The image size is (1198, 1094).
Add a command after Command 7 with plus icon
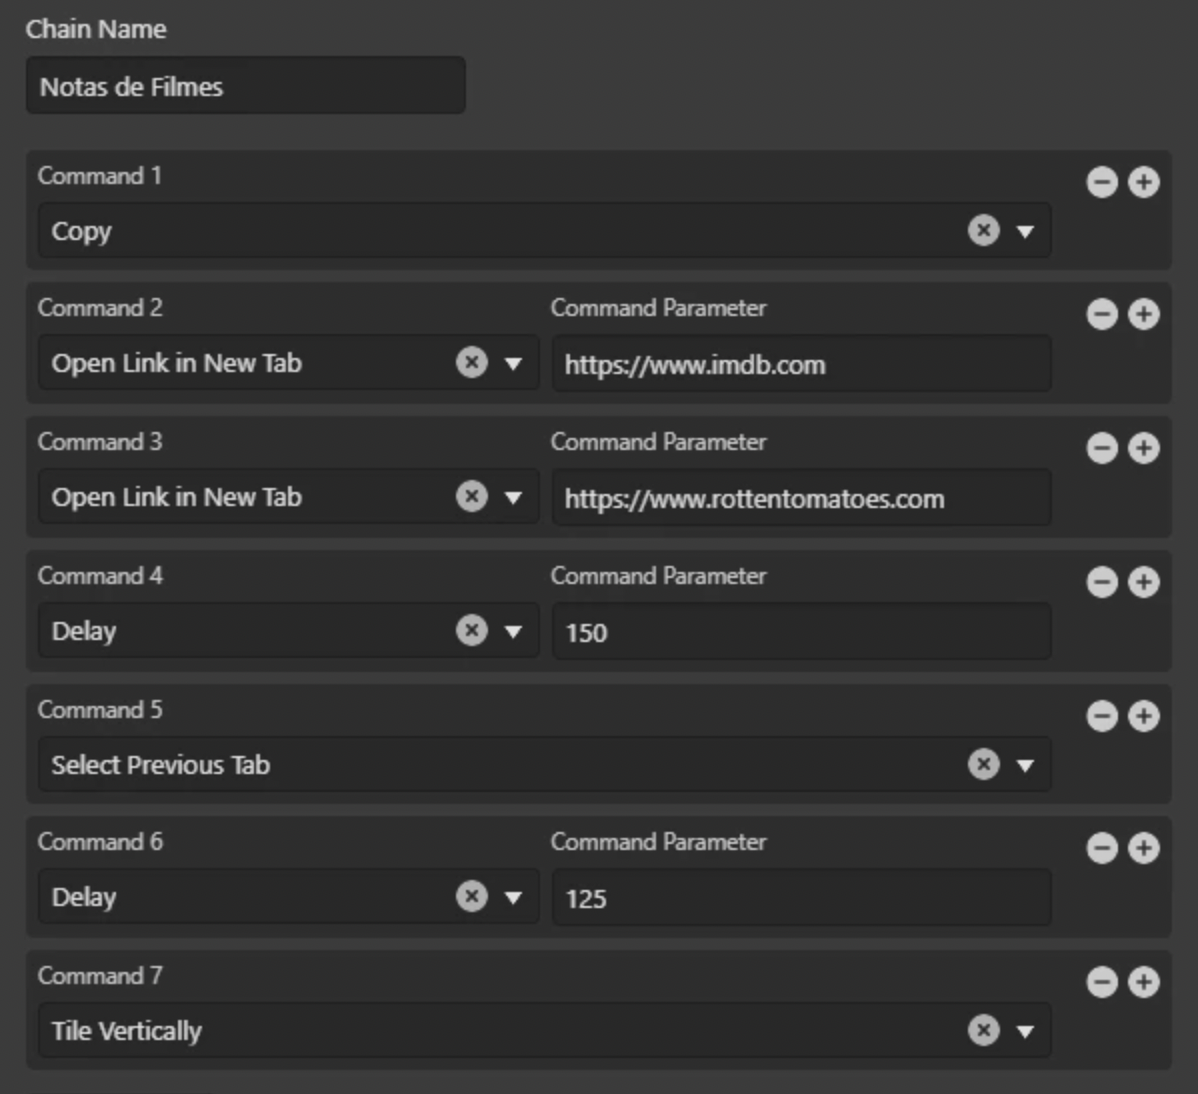[1143, 982]
